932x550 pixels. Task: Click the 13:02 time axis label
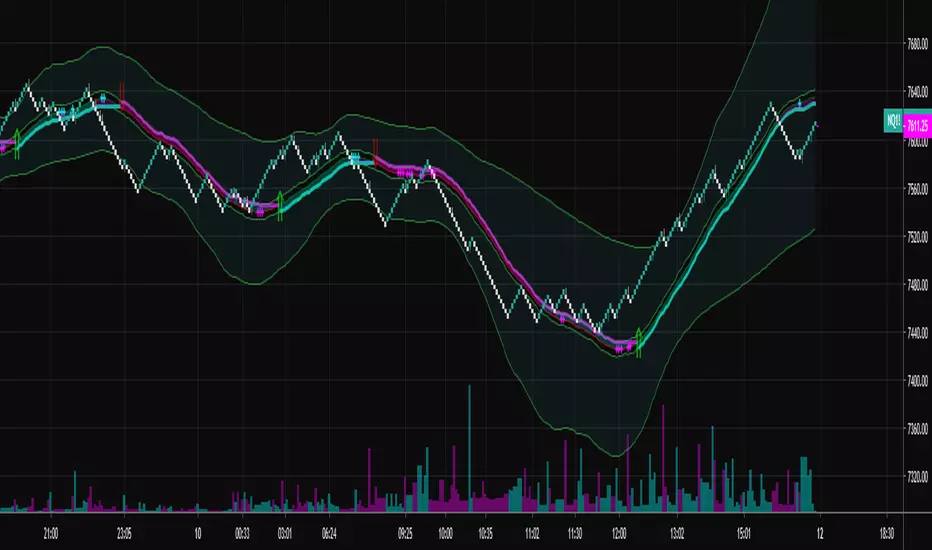point(677,533)
